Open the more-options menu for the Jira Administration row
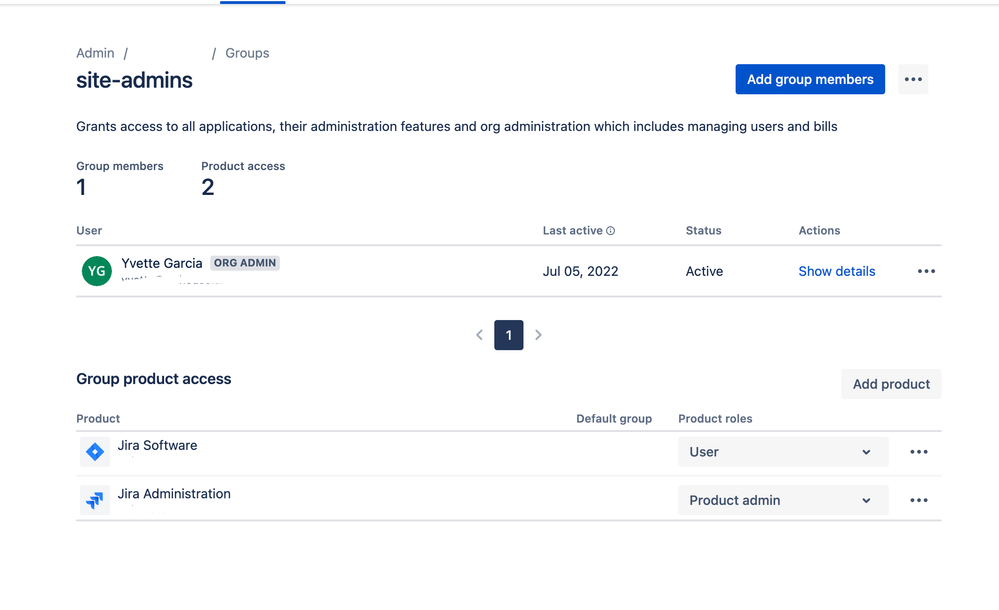Screen dimensions: 999x610 point(919,500)
